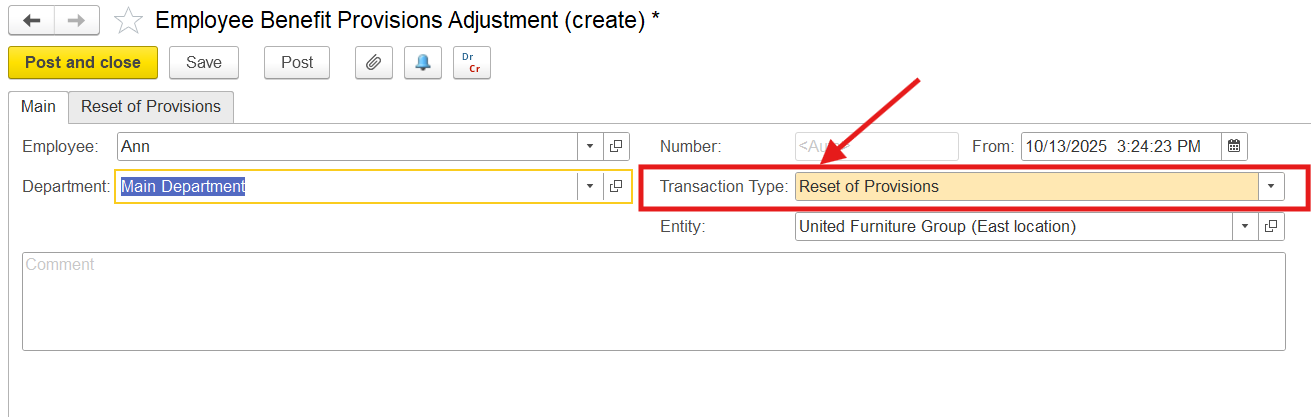Open Department record with open-form icon
Screen dimensions: 1311x417
(x=616, y=186)
